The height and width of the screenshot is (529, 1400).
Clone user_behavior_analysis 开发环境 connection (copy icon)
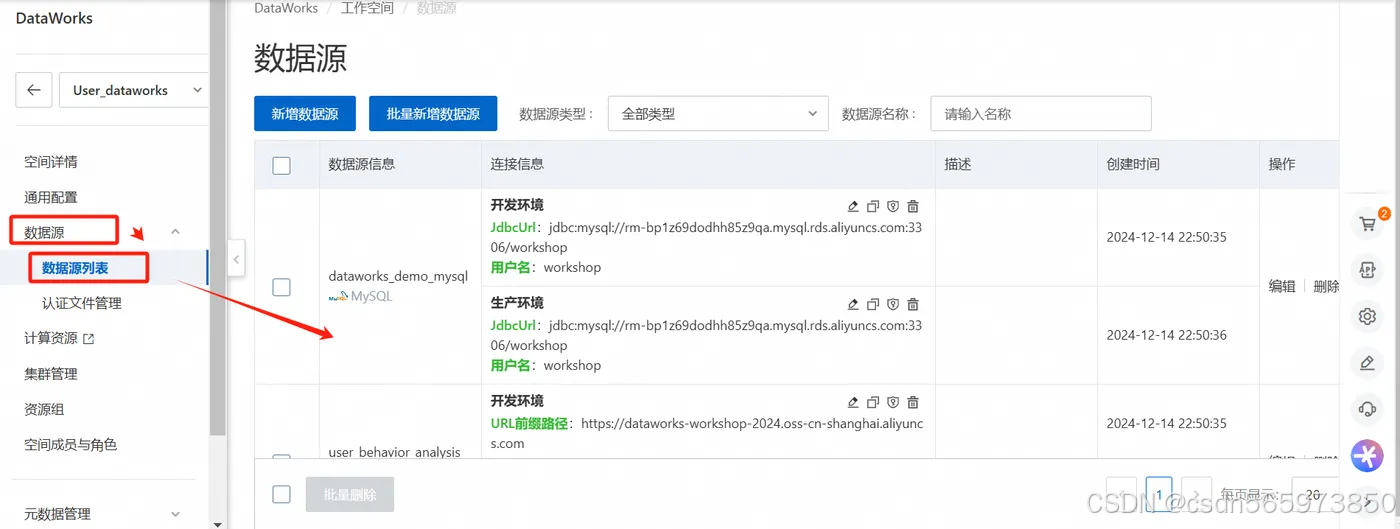[873, 402]
